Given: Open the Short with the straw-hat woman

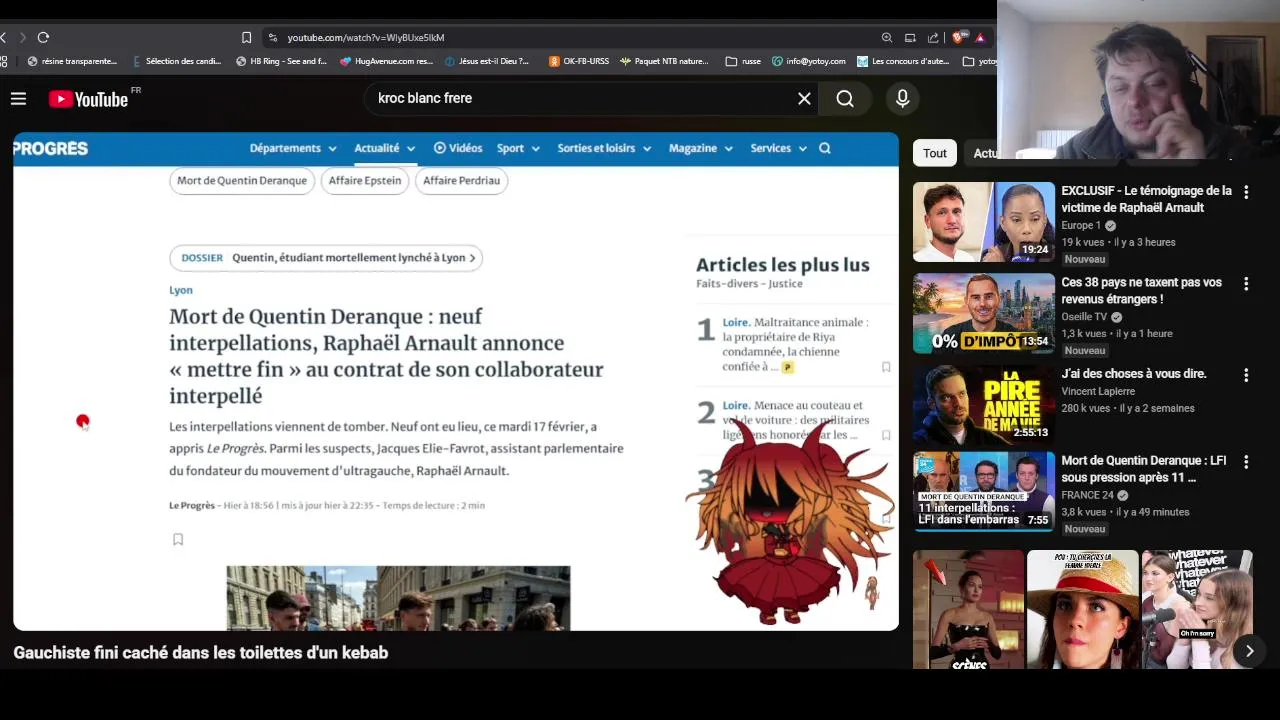Looking at the screenshot, I should click(x=1083, y=609).
